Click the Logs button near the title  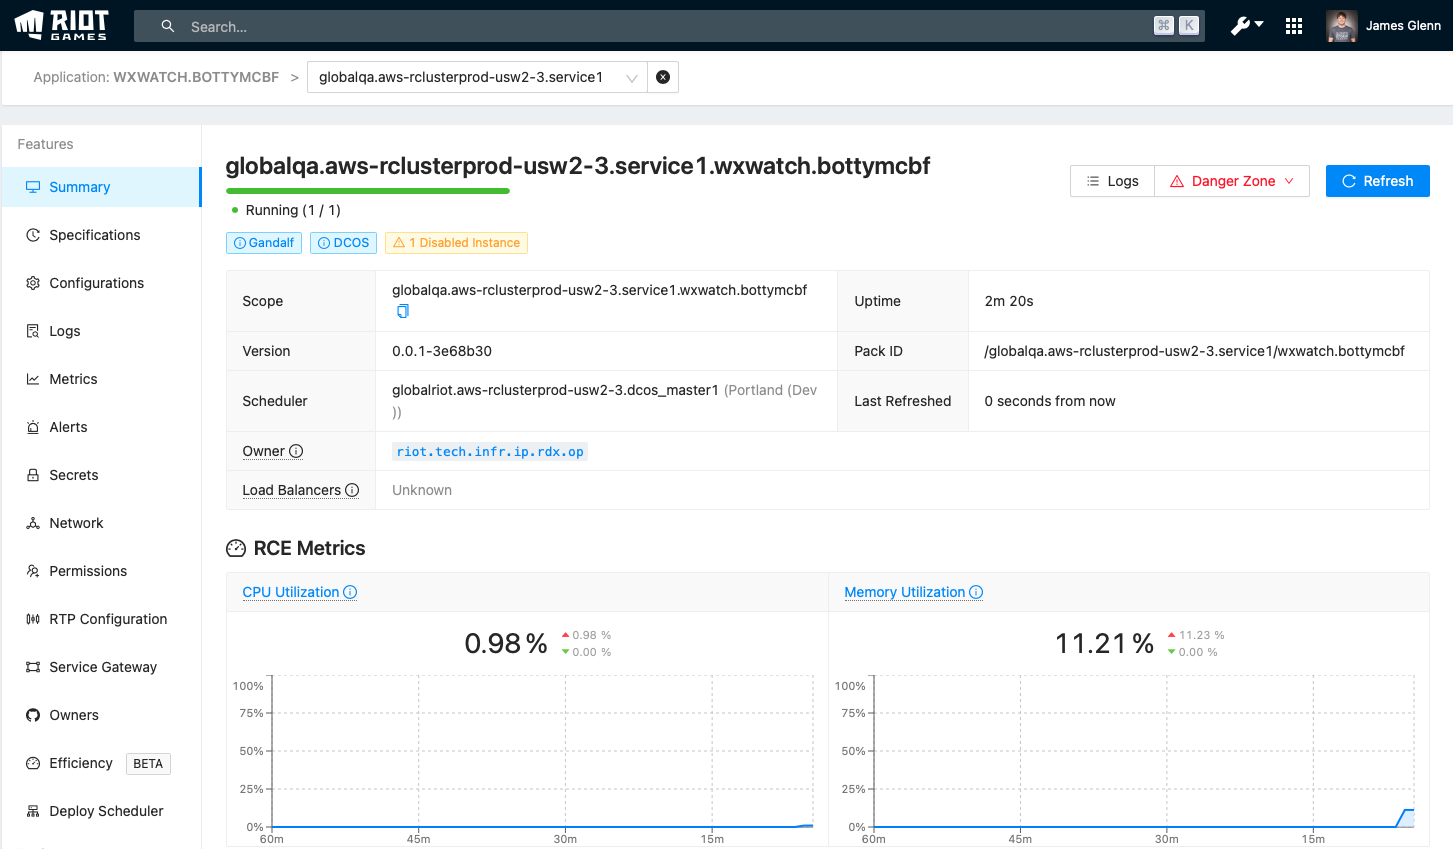1112,181
